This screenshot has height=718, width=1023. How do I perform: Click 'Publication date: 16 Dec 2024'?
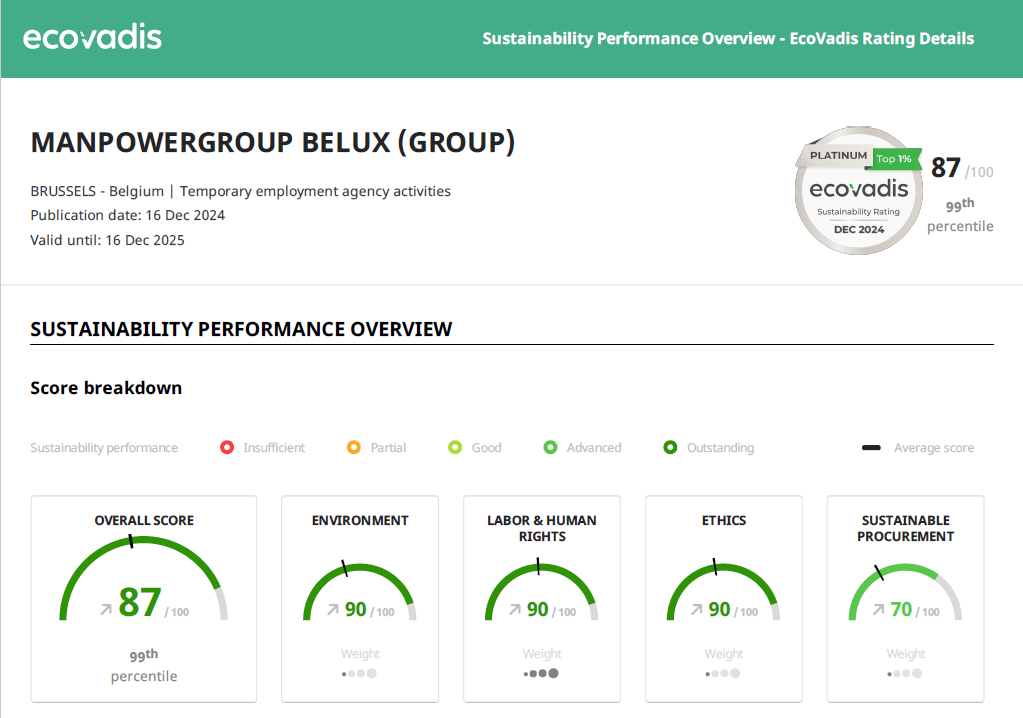tap(127, 215)
